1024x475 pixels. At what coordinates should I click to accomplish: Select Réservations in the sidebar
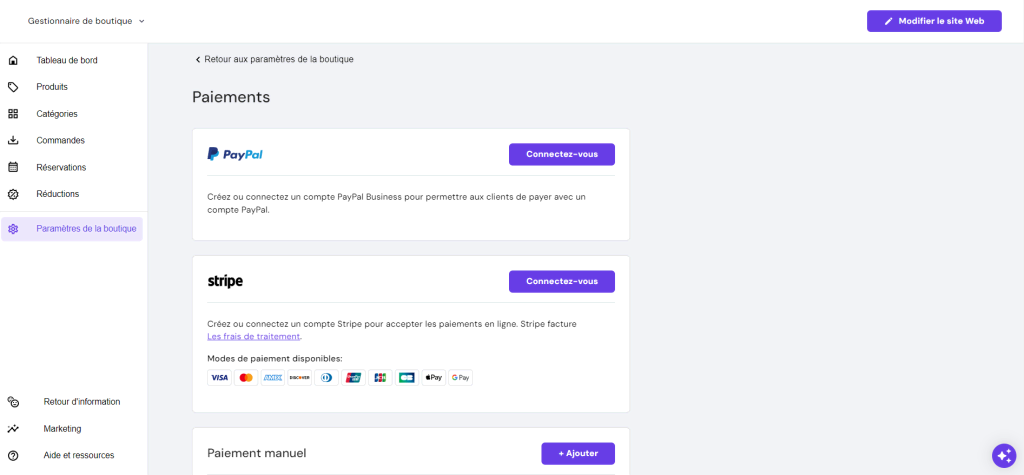coord(61,167)
